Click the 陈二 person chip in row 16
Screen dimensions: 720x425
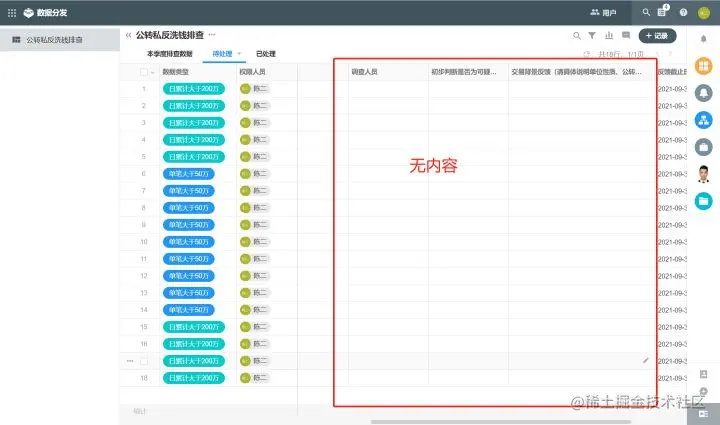[x=255, y=344]
